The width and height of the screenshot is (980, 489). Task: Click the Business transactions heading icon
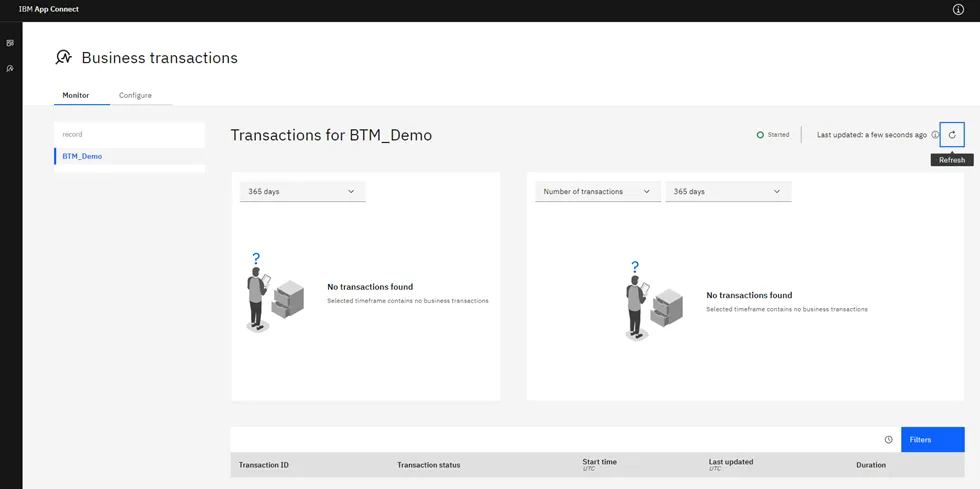pos(64,58)
